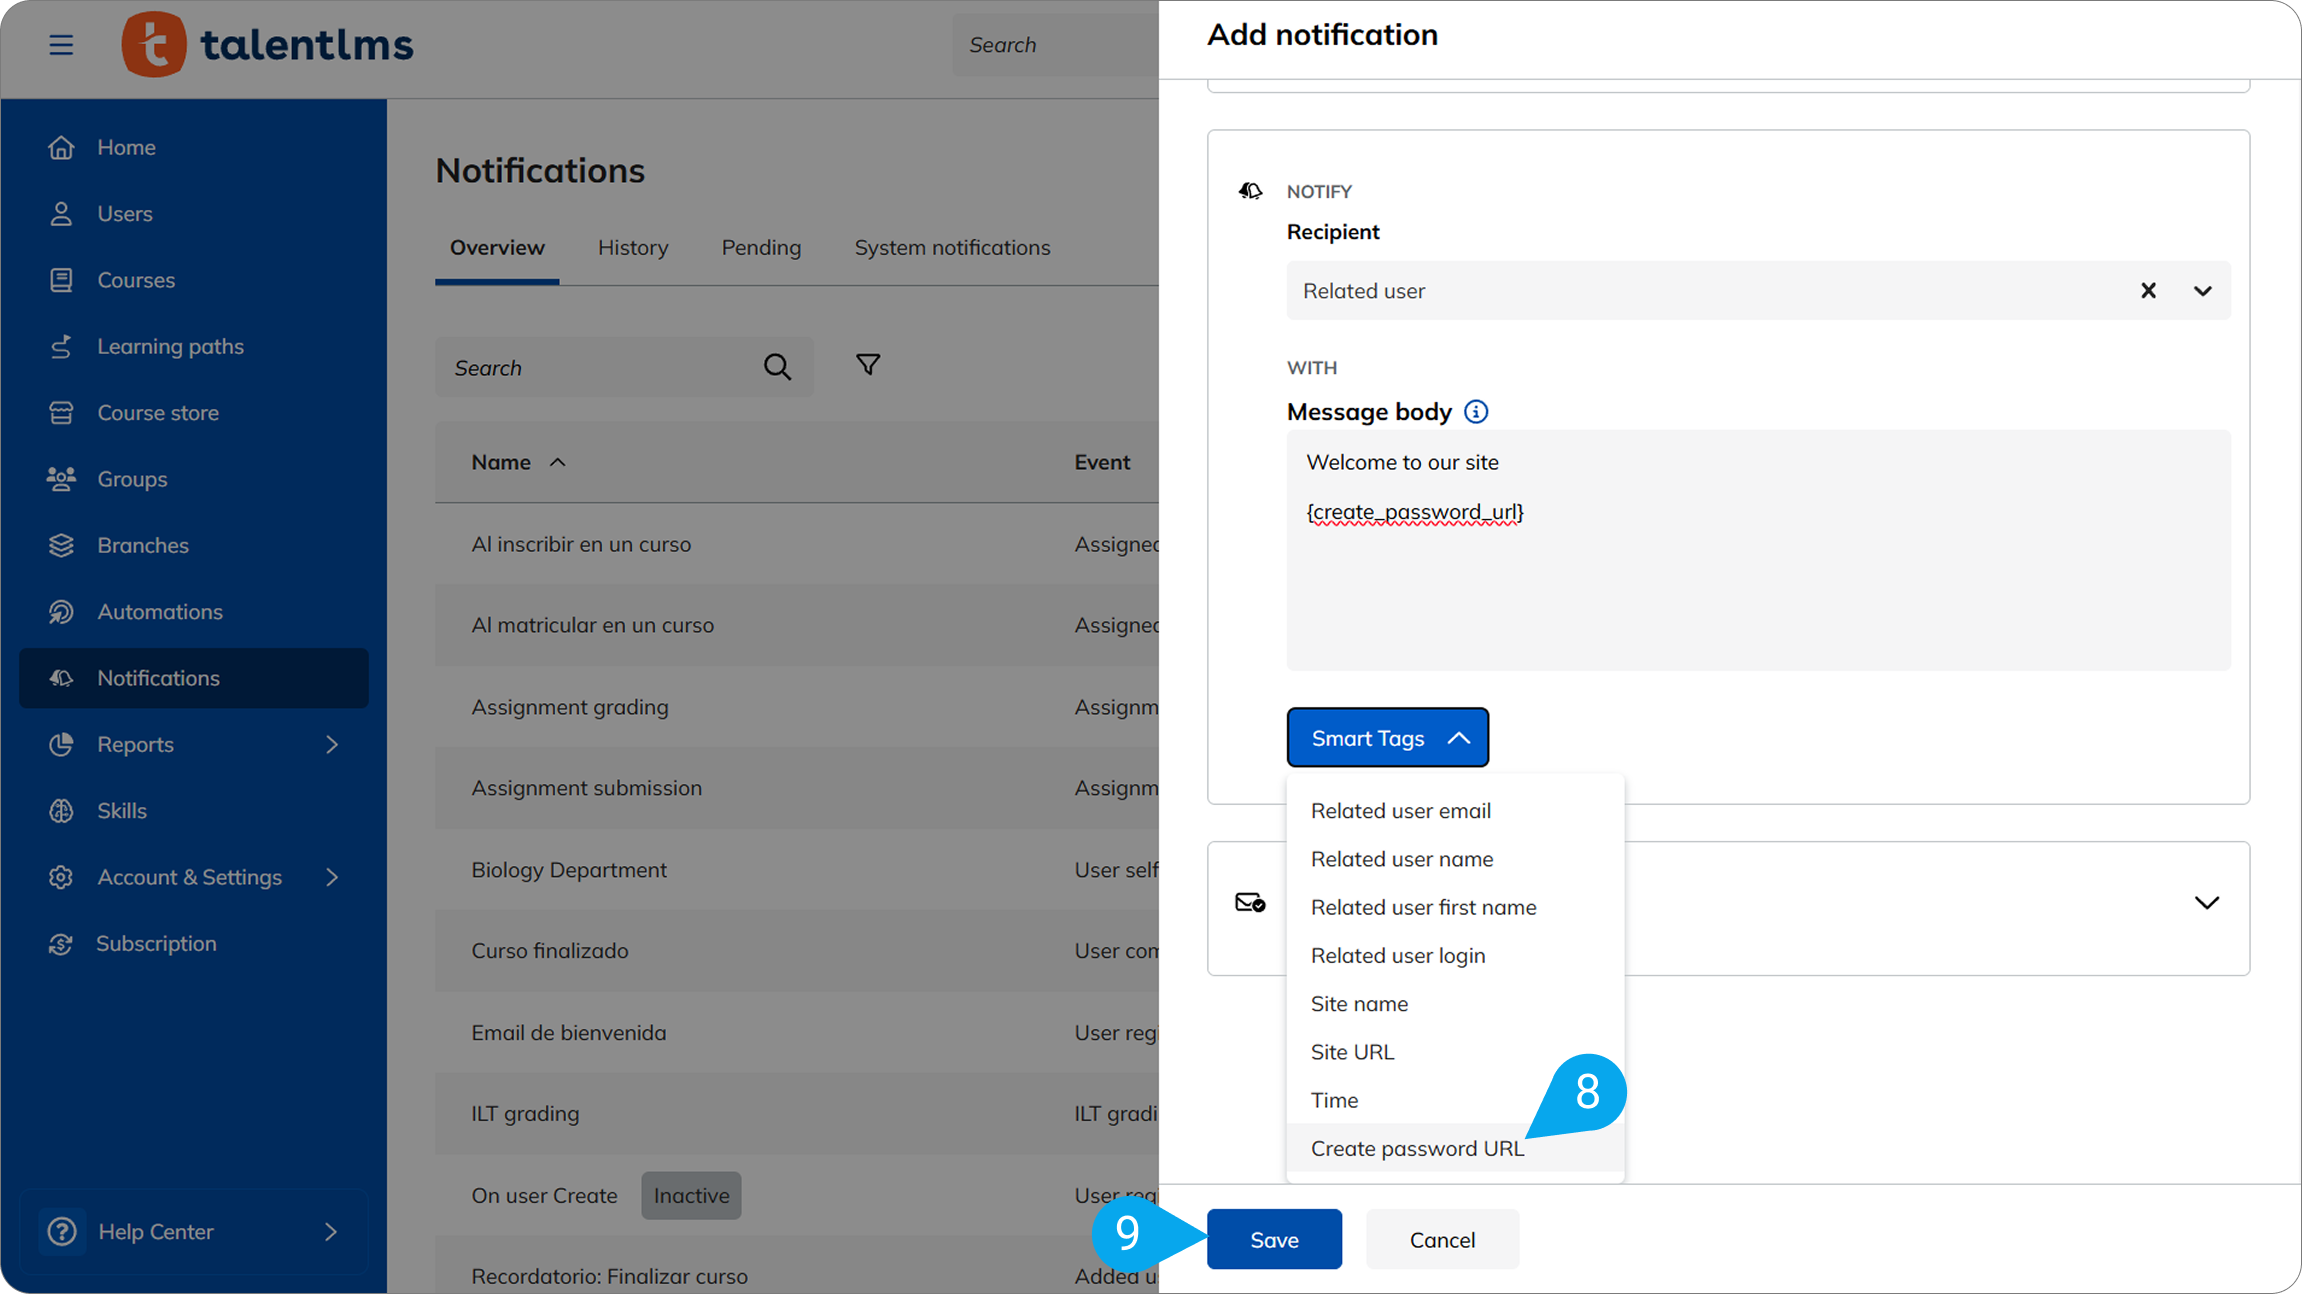Open the notifications filter icon
Image resolution: width=2302 pixels, height=1294 pixels.
tap(868, 365)
